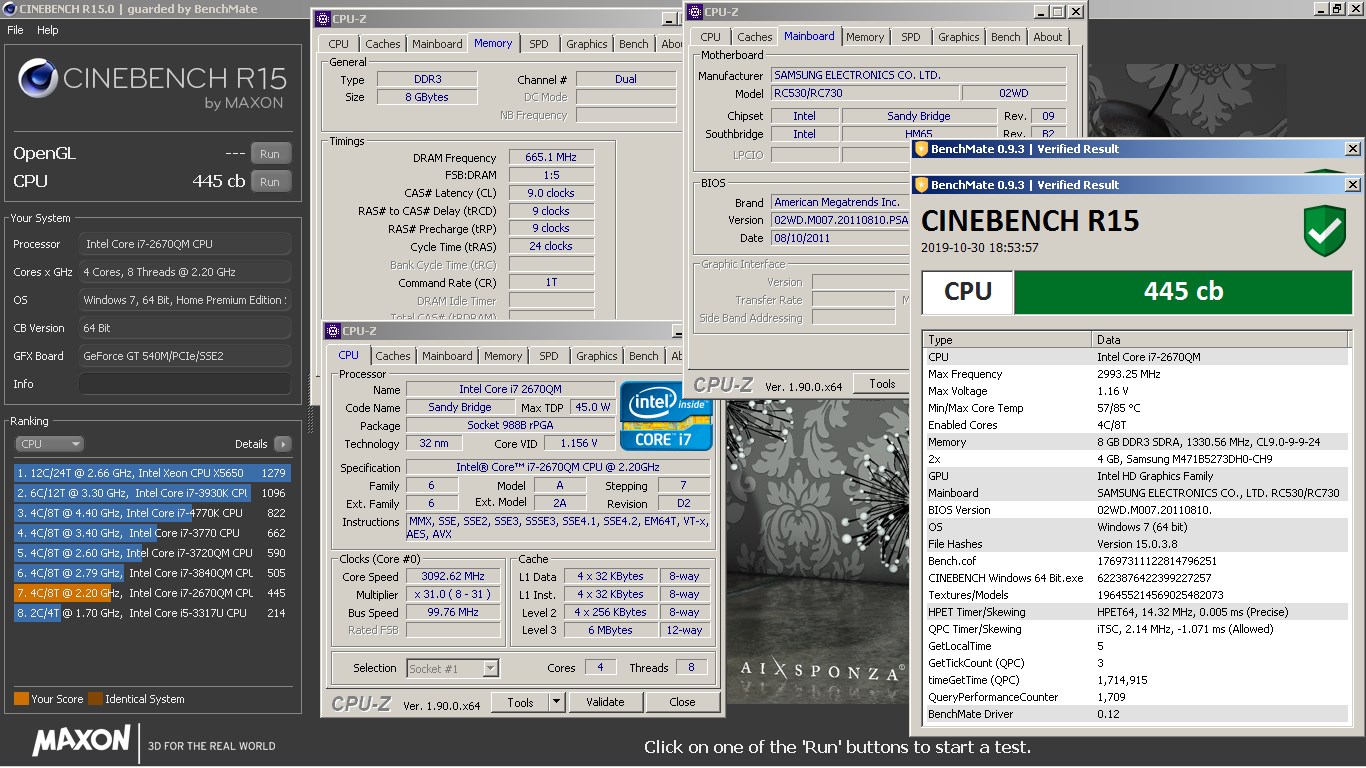Select ranking row Intel Xeon CPU X5650
1366x768 pixels.
tap(152, 473)
